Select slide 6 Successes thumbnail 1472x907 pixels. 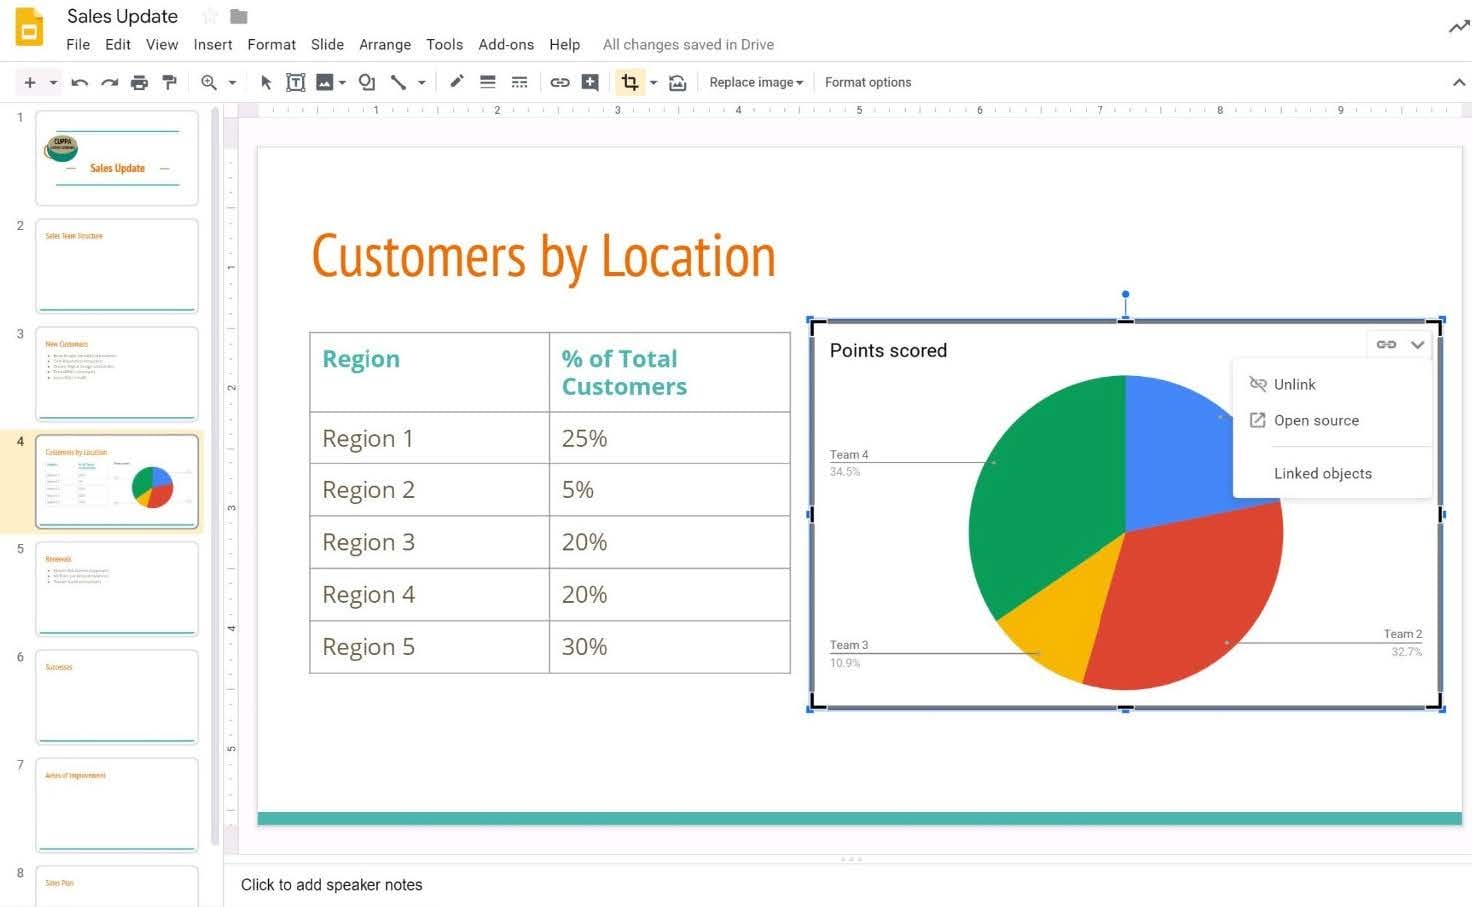point(117,697)
